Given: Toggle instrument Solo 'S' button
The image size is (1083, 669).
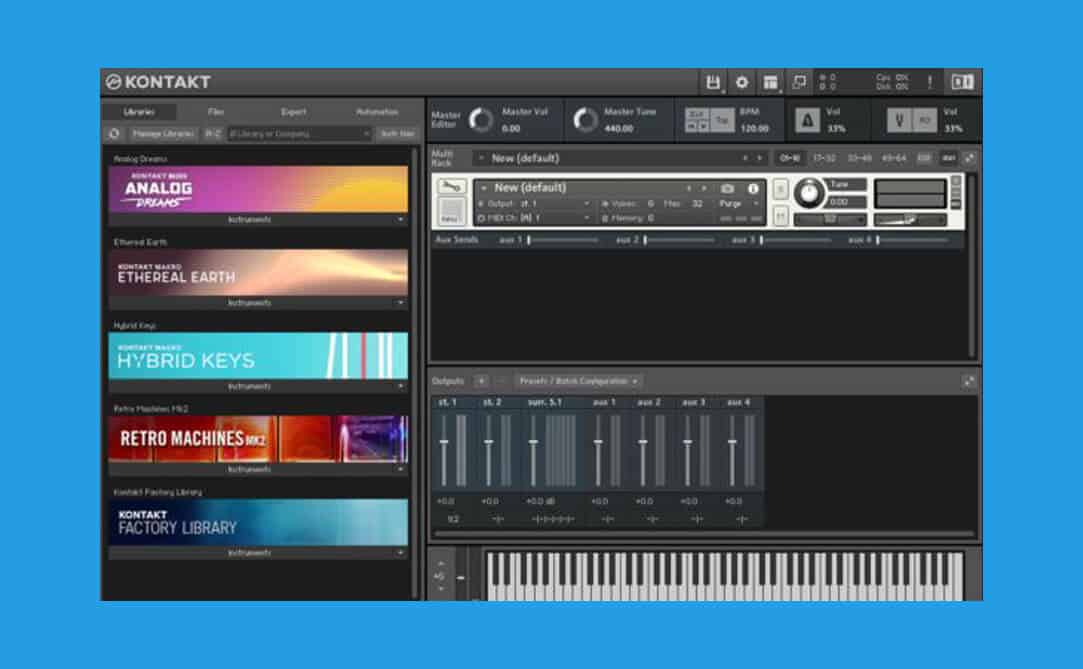Looking at the screenshot, I should click(780, 188).
